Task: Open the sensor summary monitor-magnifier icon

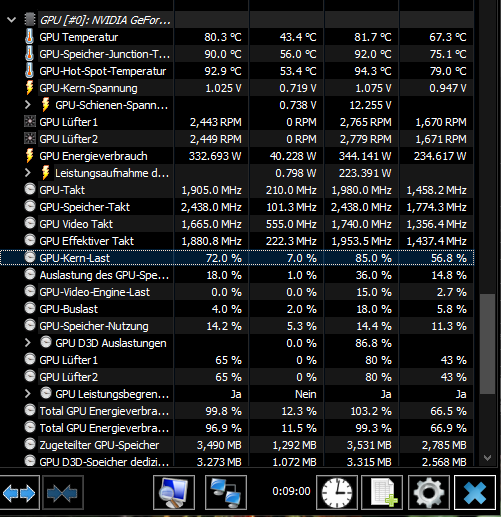Action: pyautogui.click(x=174, y=492)
